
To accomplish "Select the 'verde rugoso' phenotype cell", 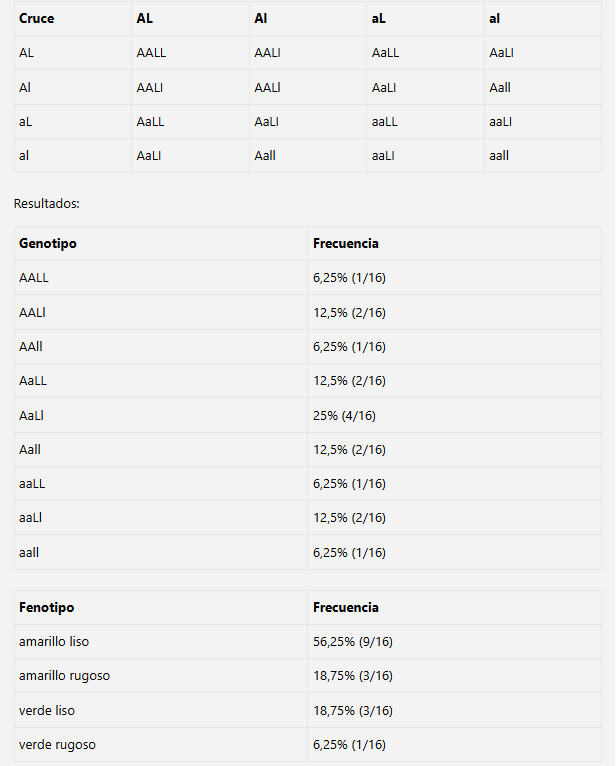I will (58, 745).
